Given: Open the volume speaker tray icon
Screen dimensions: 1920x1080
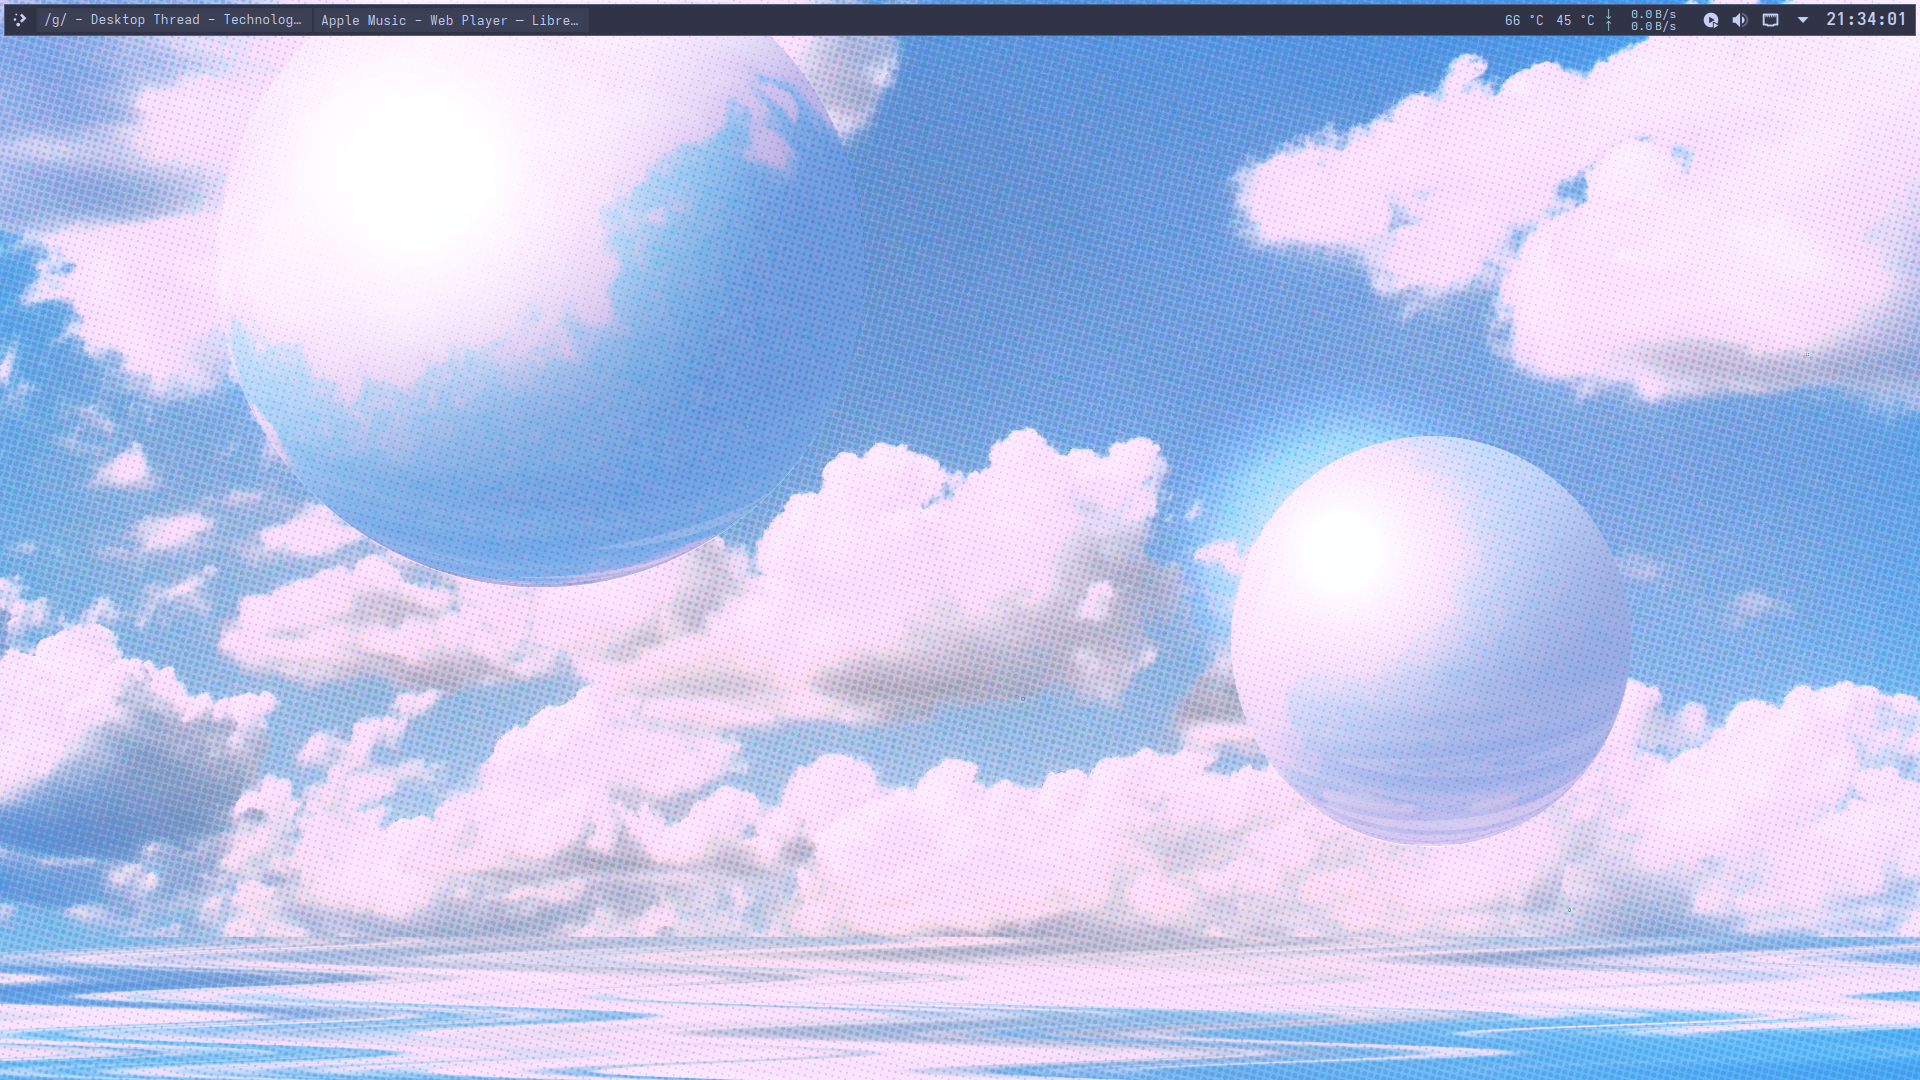Looking at the screenshot, I should [1740, 20].
